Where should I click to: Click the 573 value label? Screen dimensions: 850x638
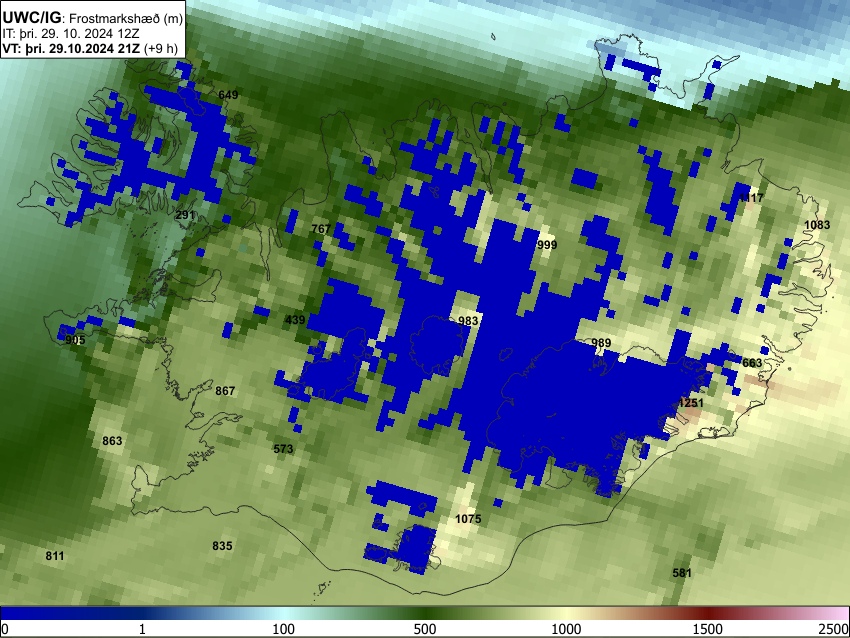[283, 449]
